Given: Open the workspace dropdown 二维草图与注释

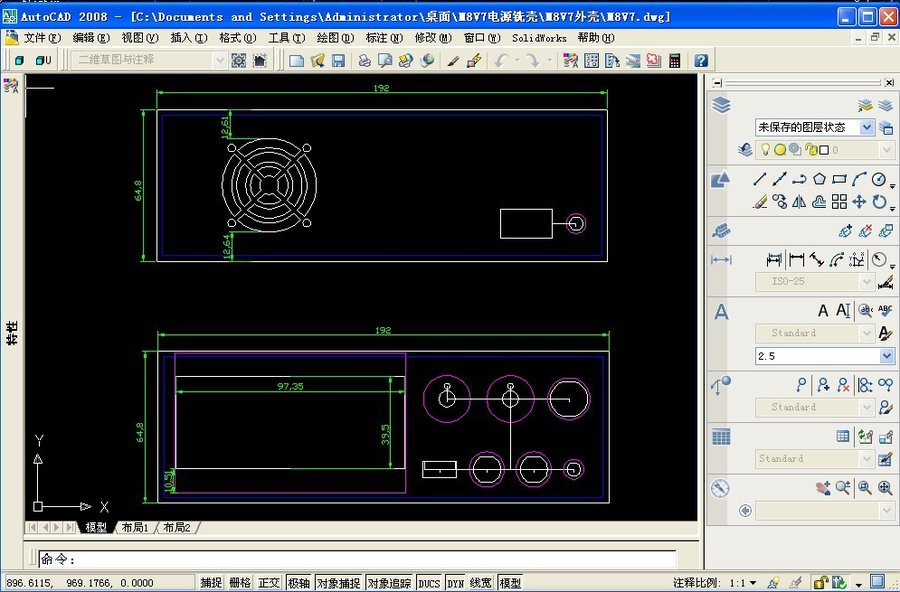Looking at the screenshot, I should pyautogui.click(x=149, y=60).
